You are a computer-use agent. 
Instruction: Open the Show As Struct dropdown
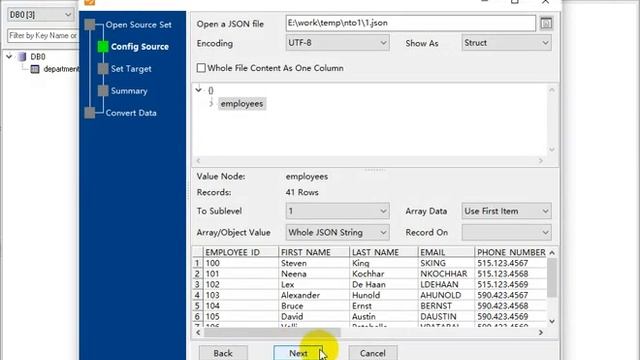point(507,43)
